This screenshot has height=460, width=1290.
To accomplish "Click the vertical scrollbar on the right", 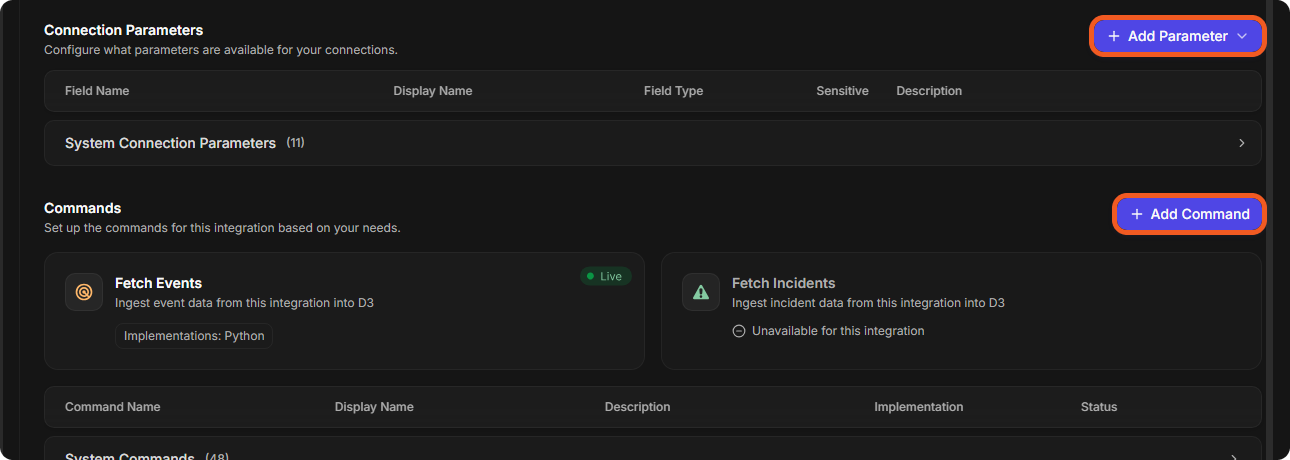I will tap(1270, 230).
